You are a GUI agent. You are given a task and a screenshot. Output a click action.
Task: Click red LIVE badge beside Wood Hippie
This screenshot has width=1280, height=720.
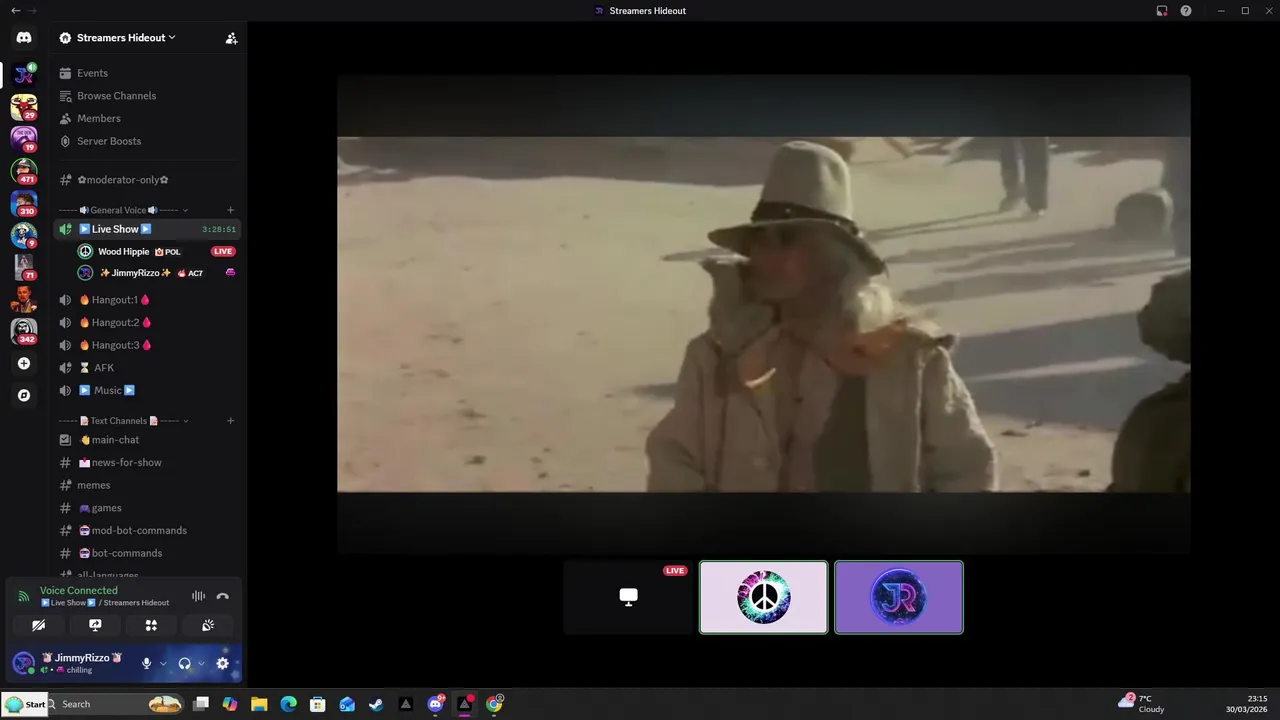(223, 252)
